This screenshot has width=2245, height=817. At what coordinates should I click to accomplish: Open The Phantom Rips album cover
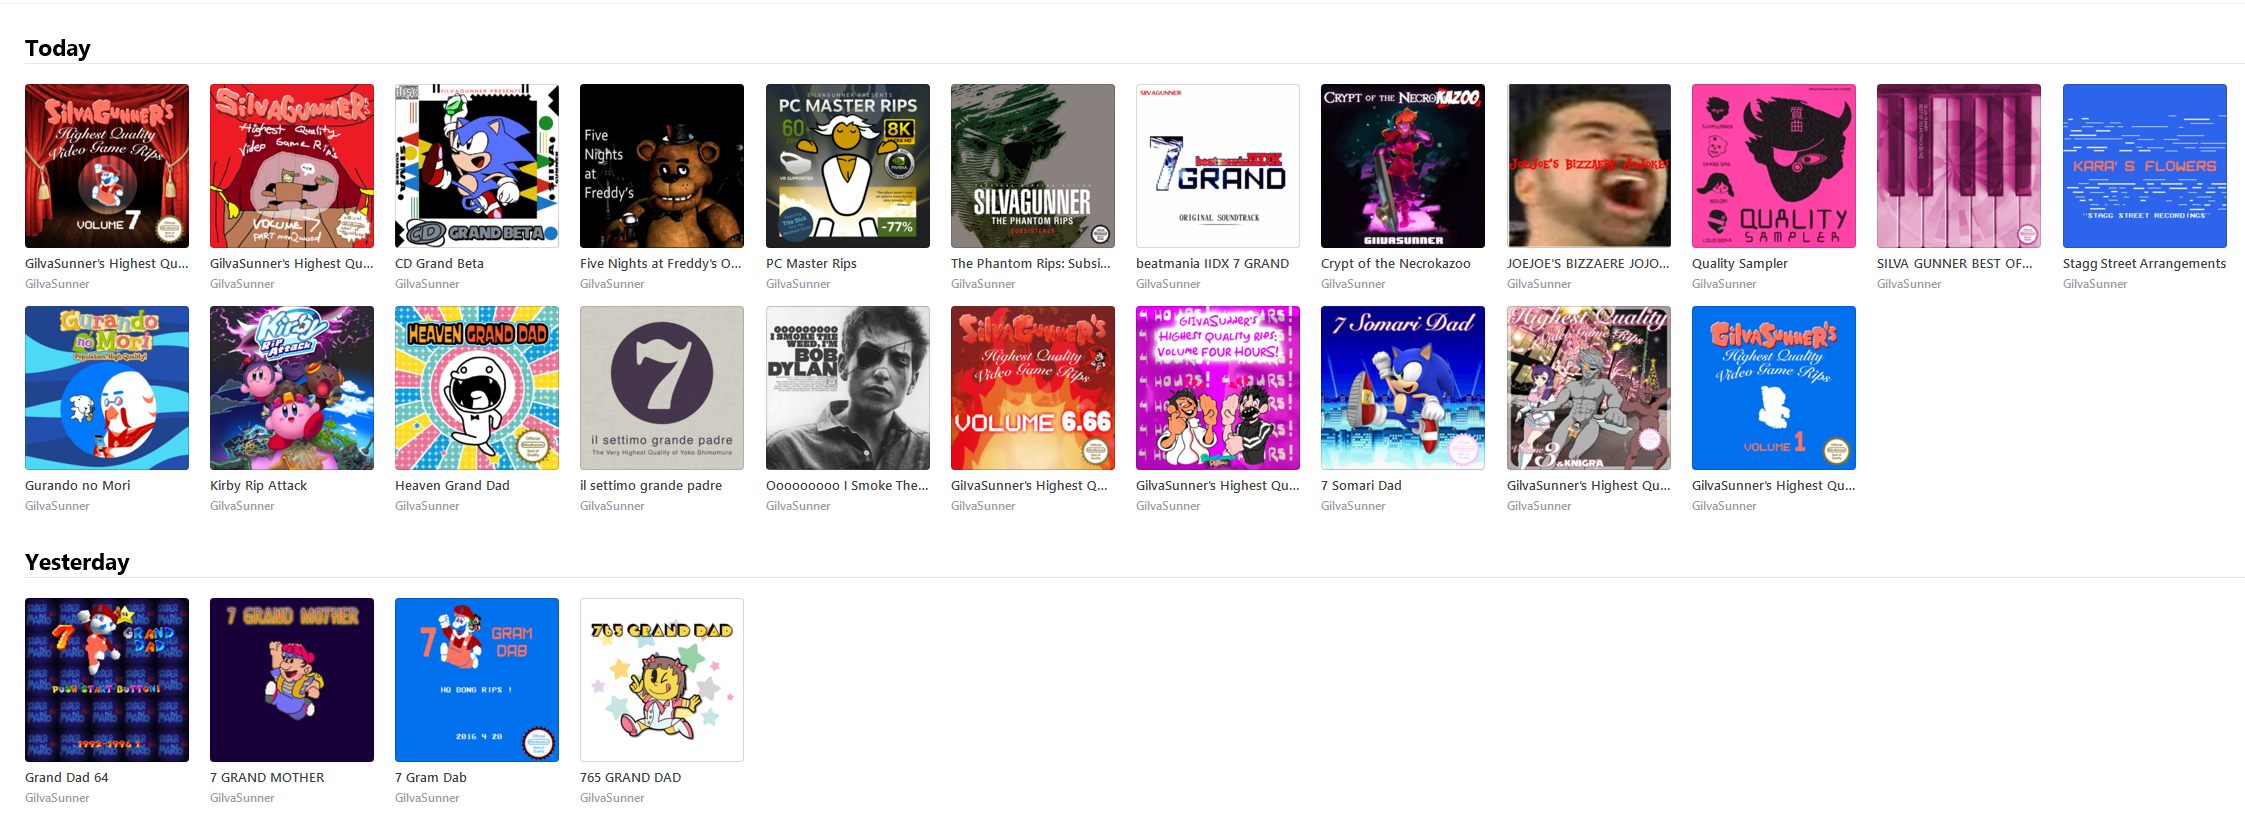tap(1033, 166)
